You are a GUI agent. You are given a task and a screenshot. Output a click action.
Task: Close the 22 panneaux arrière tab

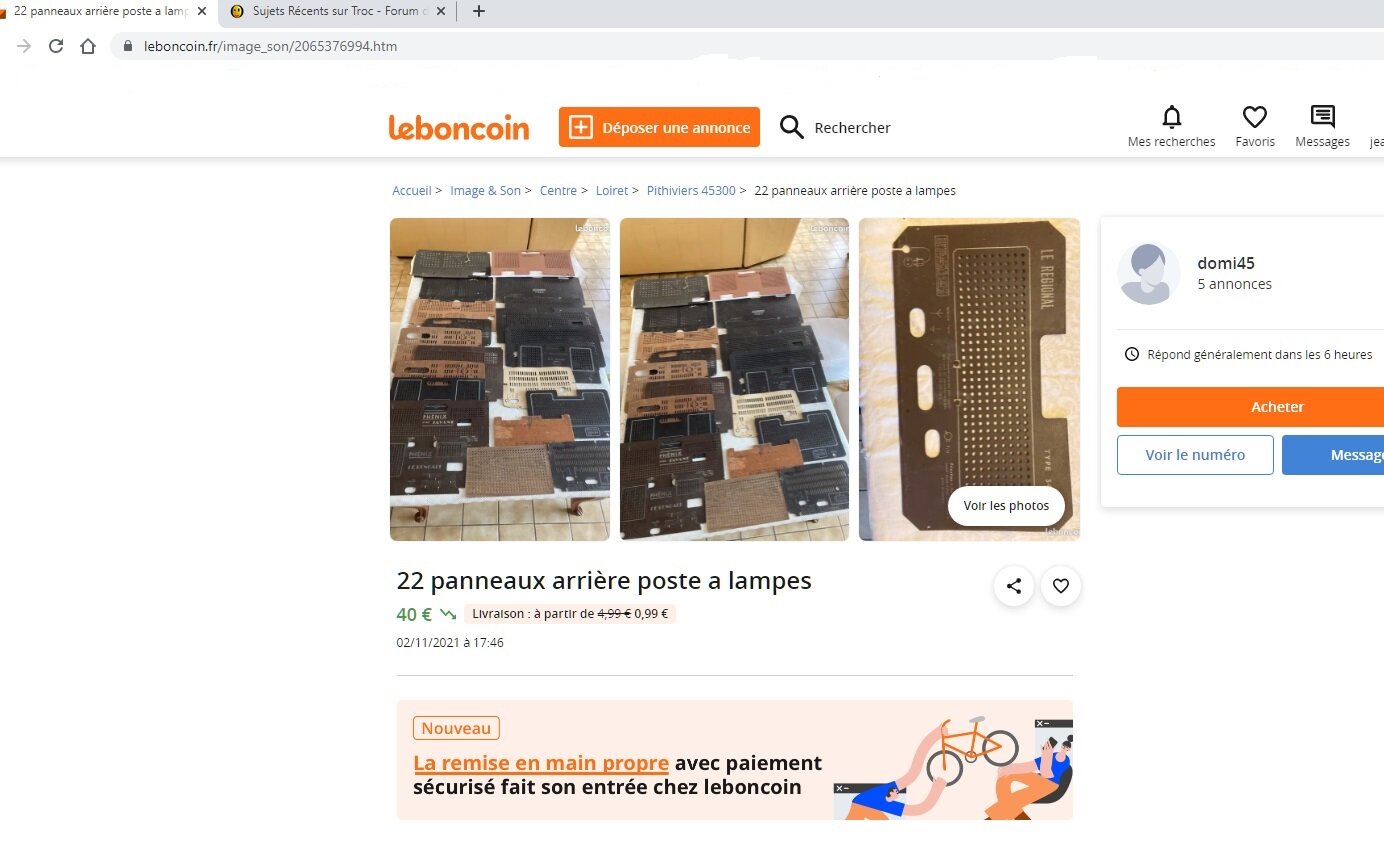click(x=201, y=11)
